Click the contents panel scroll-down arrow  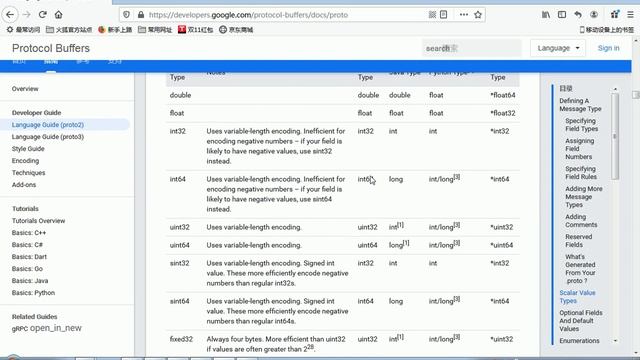[615, 341]
